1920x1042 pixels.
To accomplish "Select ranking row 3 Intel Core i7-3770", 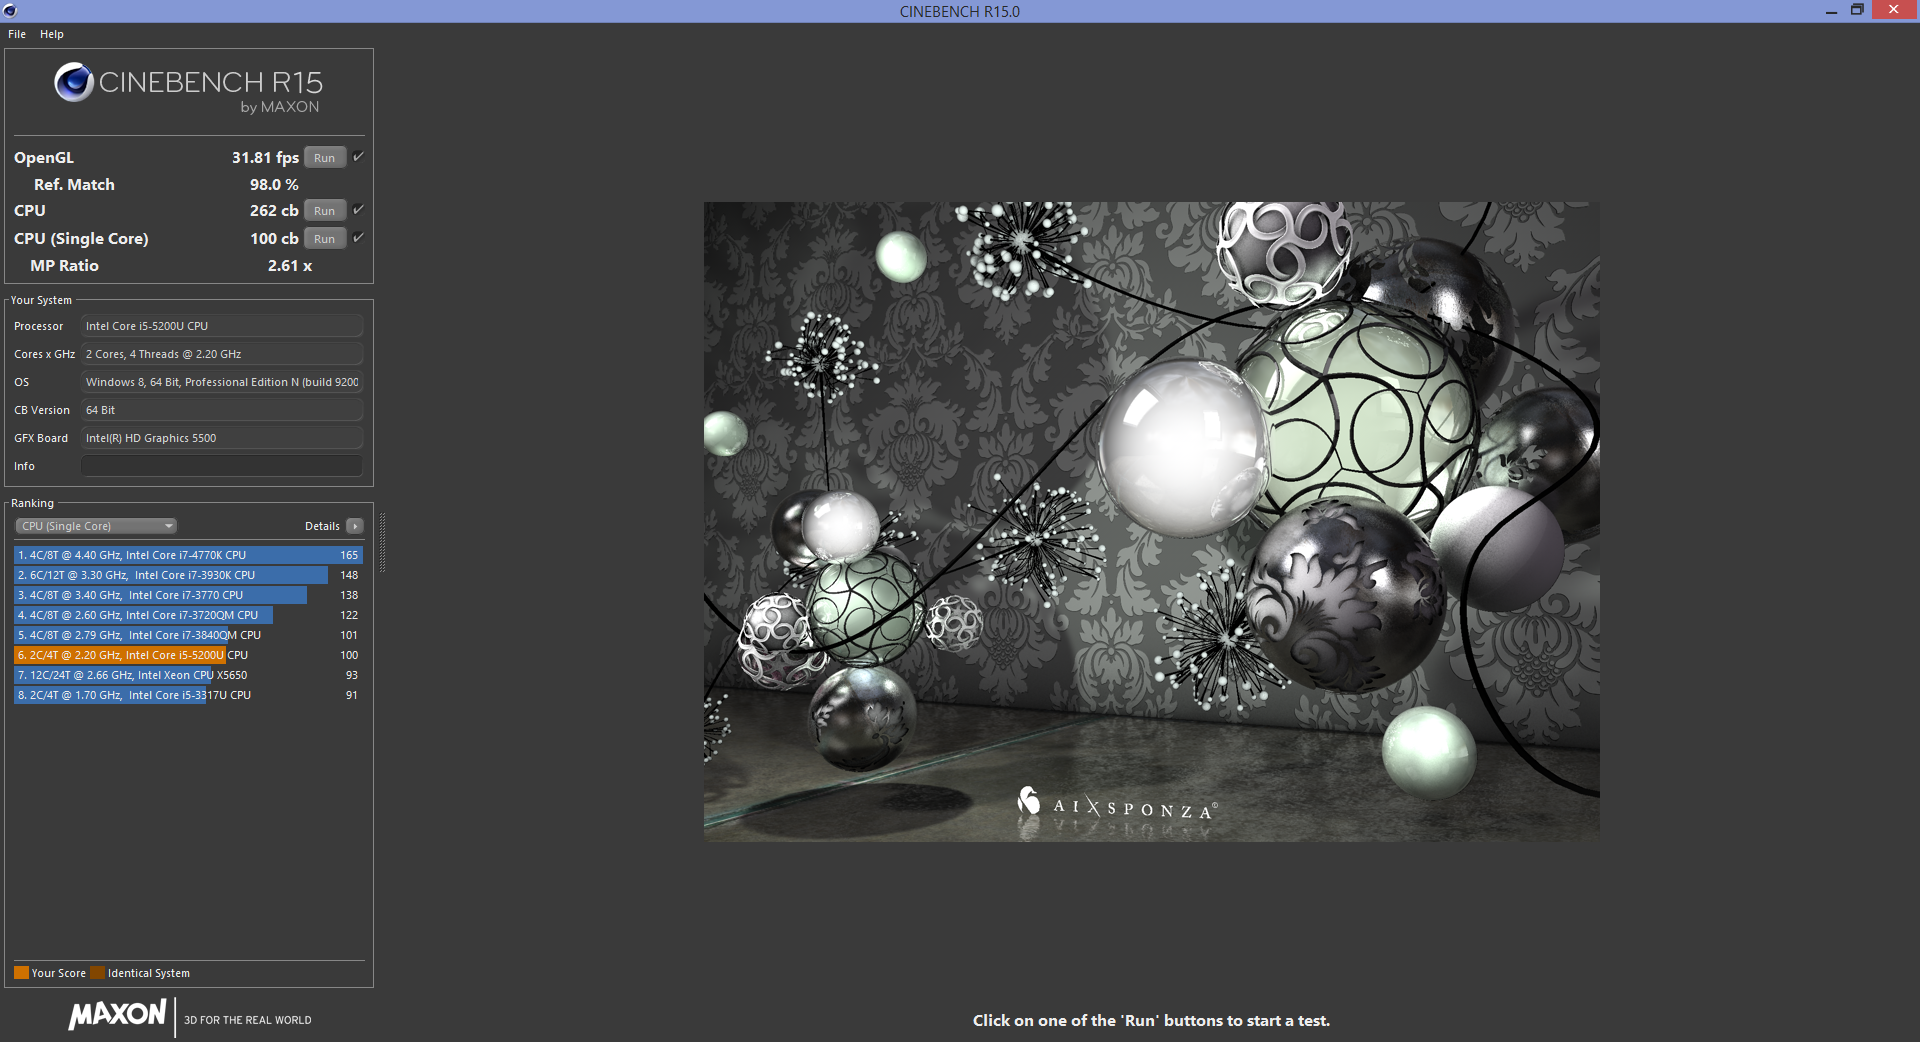I will [188, 595].
